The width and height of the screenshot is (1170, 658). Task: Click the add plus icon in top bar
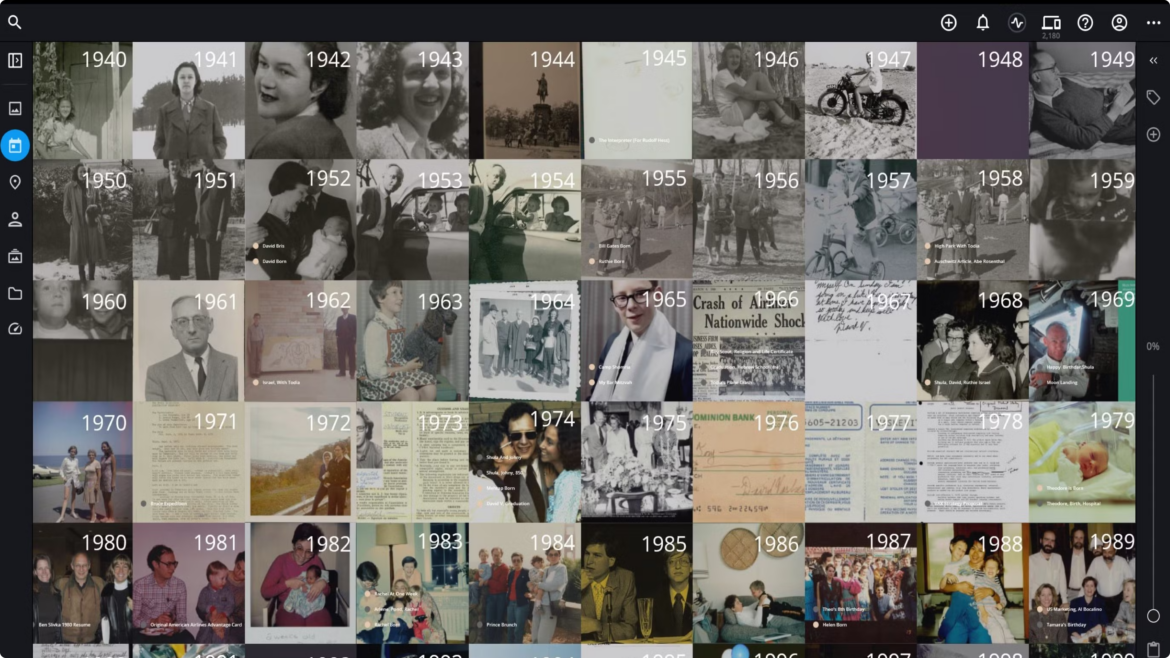[x=949, y=23]
